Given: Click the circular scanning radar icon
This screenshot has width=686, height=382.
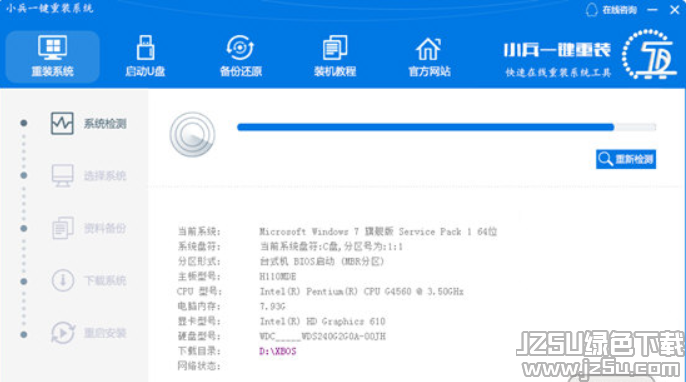Looking at the screenshot, I should [x=192, y=134].
